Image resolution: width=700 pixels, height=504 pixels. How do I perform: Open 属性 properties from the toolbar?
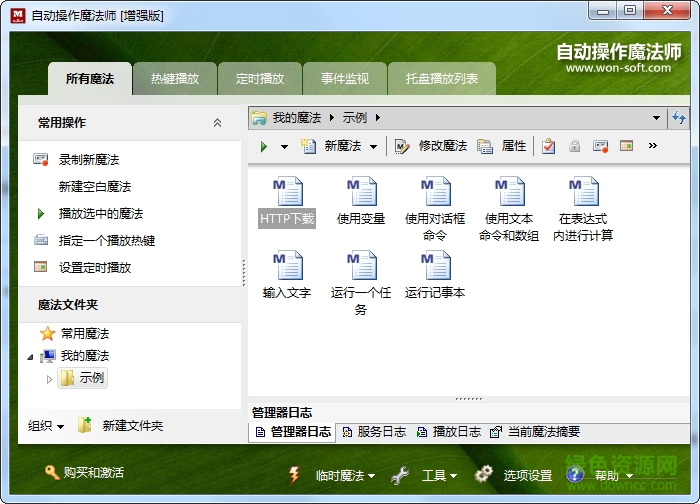tap(502, 146)
